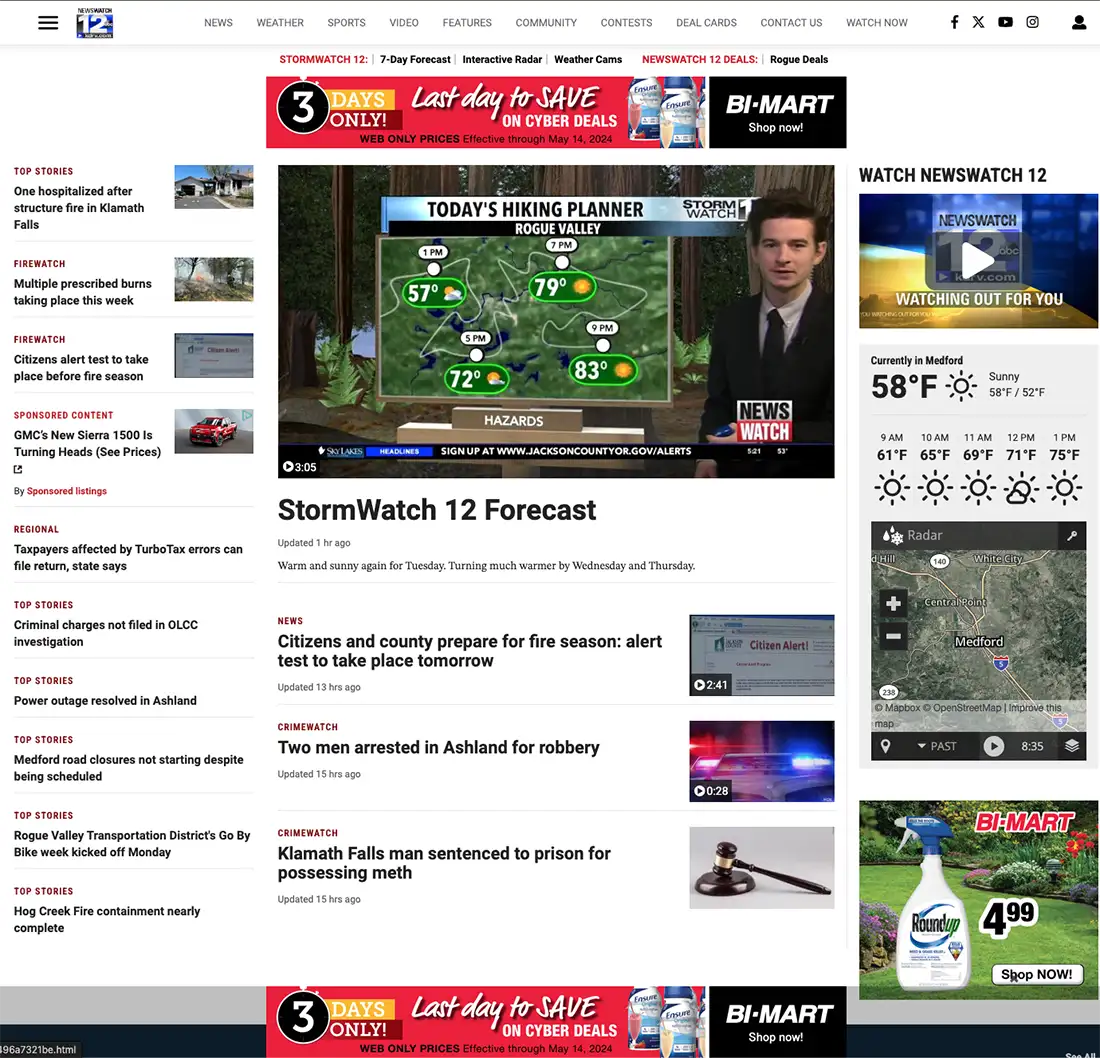Click the radar precipitation type icon
This screenshot has width=1100, height=1058.
click(892, 536)
